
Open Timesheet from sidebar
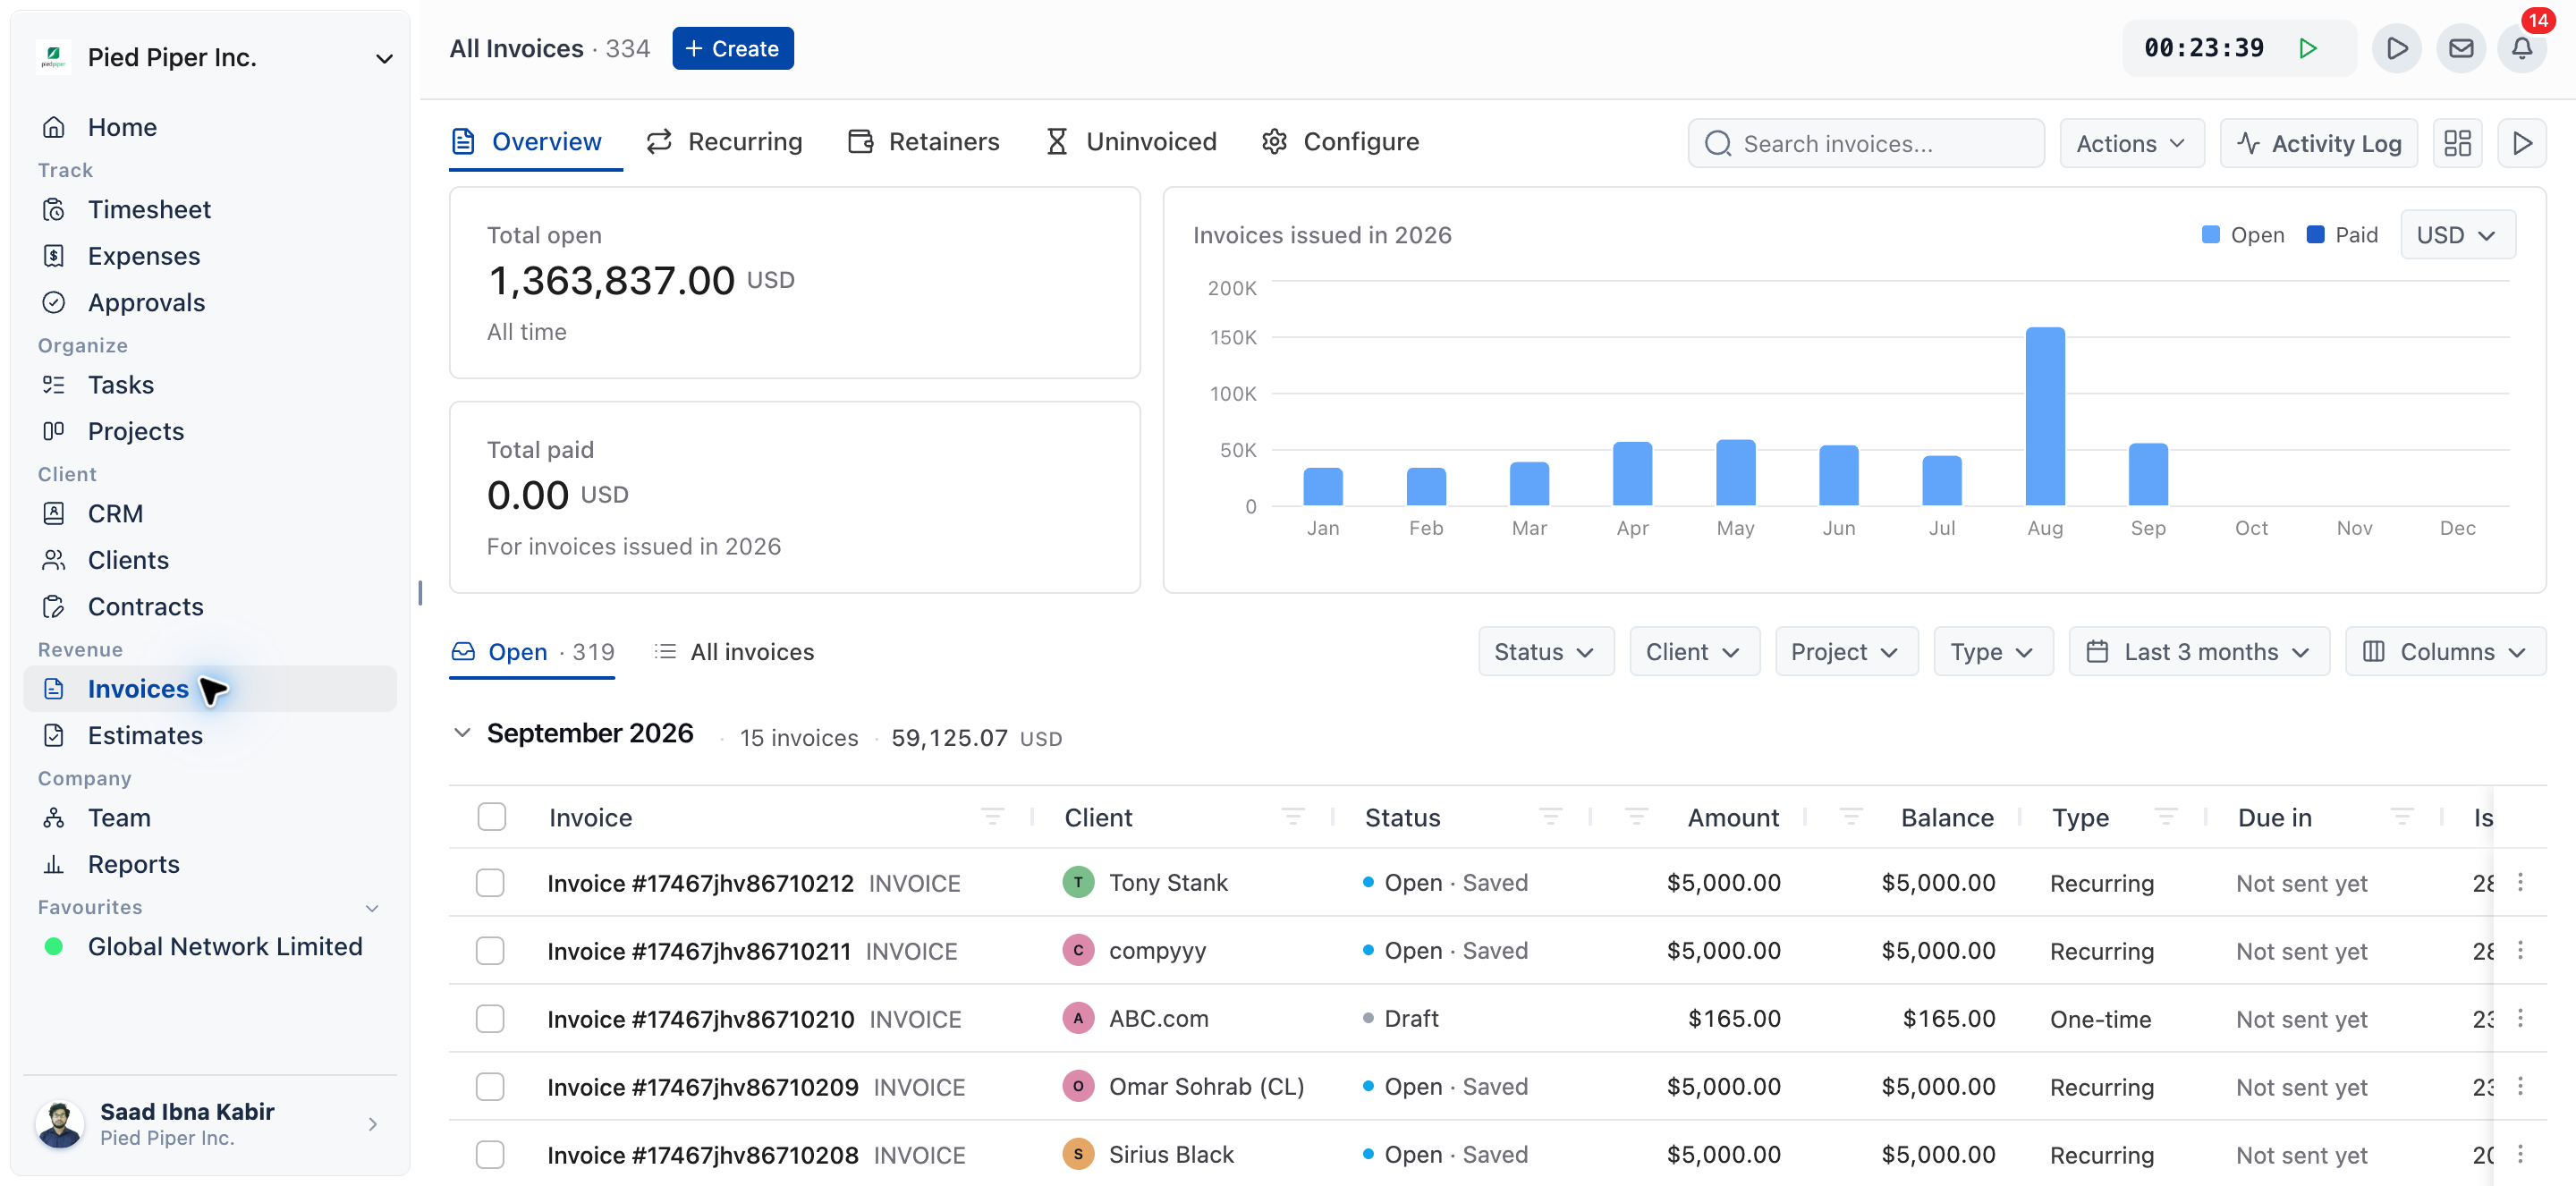click(210, 209)
